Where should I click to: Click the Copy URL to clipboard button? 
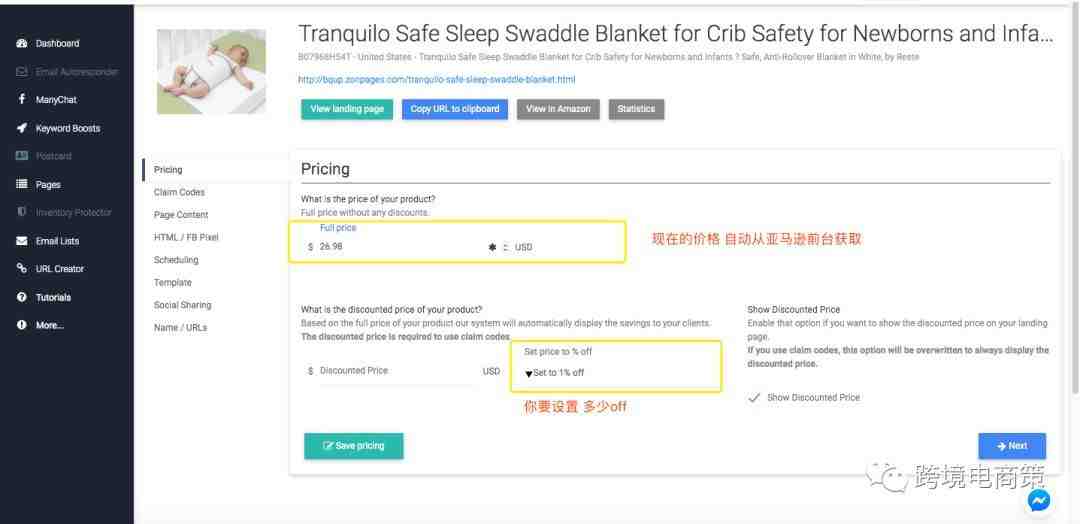455,109
